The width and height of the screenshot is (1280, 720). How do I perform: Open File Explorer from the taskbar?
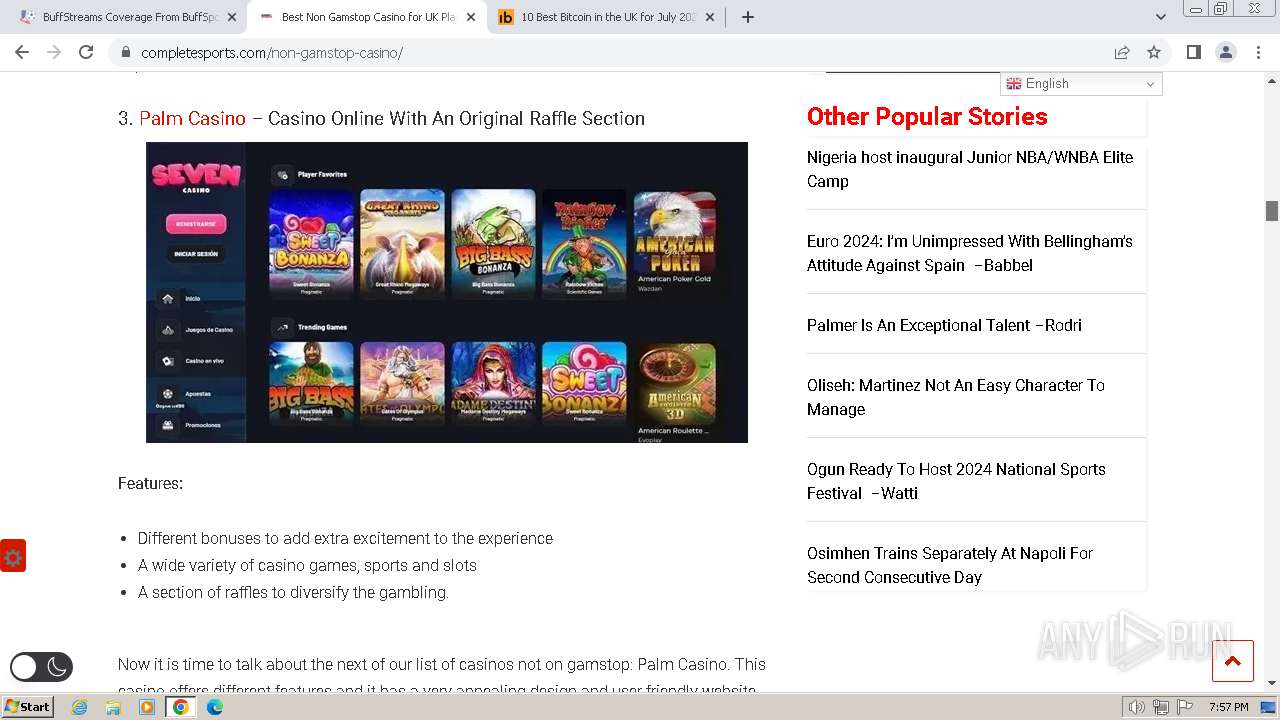pos(113,707)
